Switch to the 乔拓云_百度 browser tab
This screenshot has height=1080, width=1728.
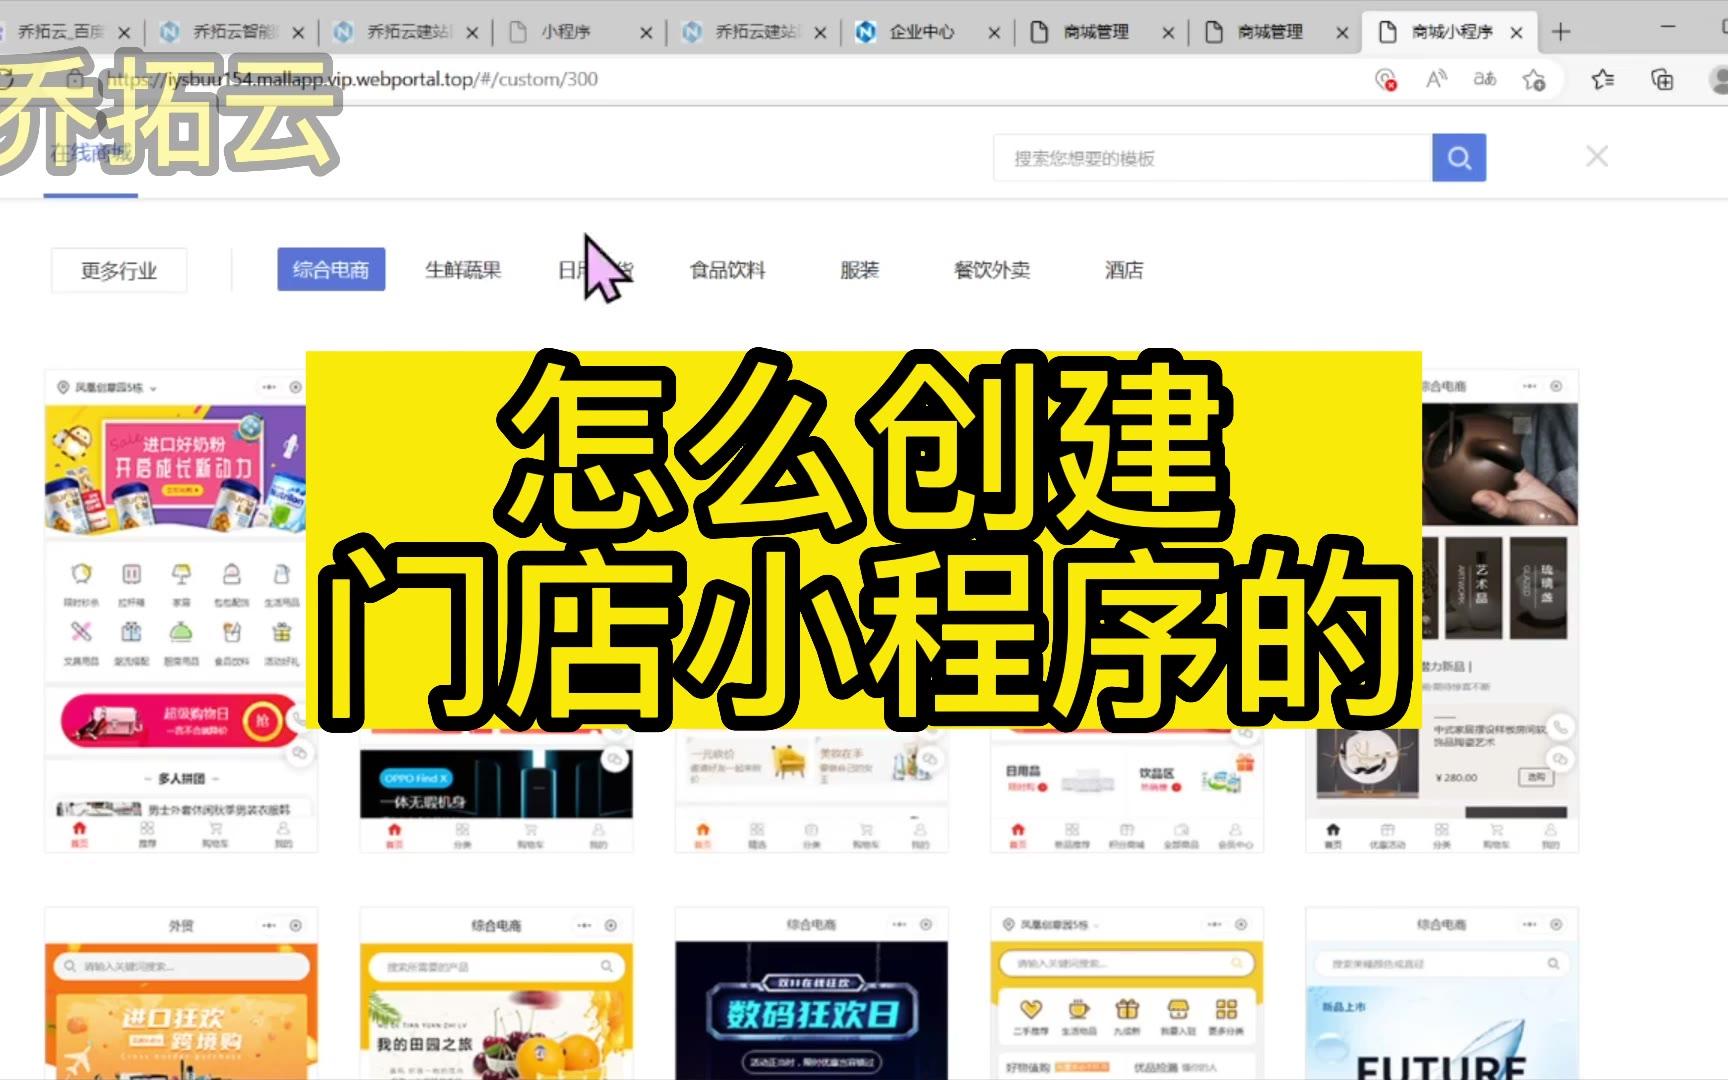[x=62, y=32]
